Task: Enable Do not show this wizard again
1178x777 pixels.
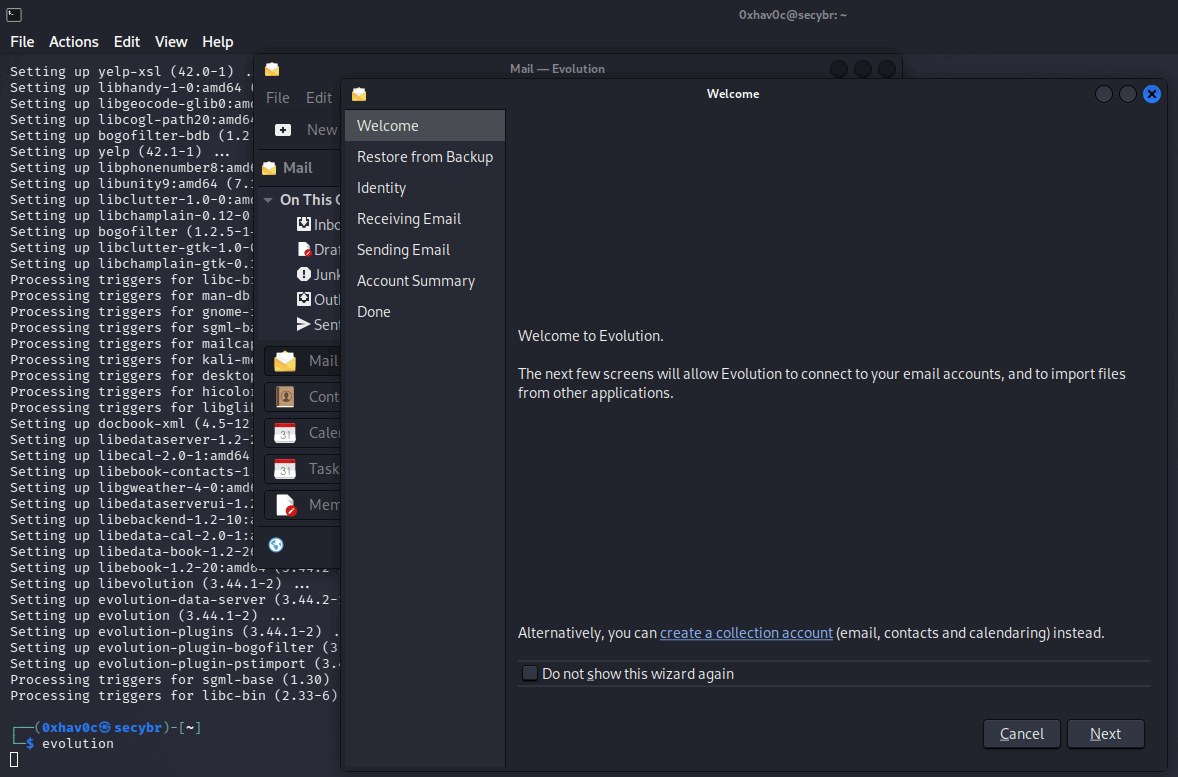Action: click(x=530, y=673)
